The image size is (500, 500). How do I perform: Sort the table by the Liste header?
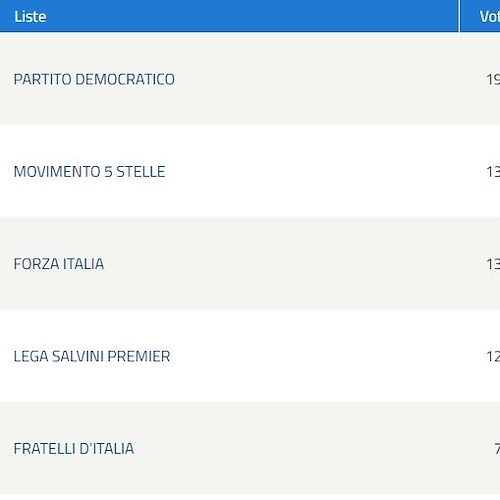tap(30, 17)
